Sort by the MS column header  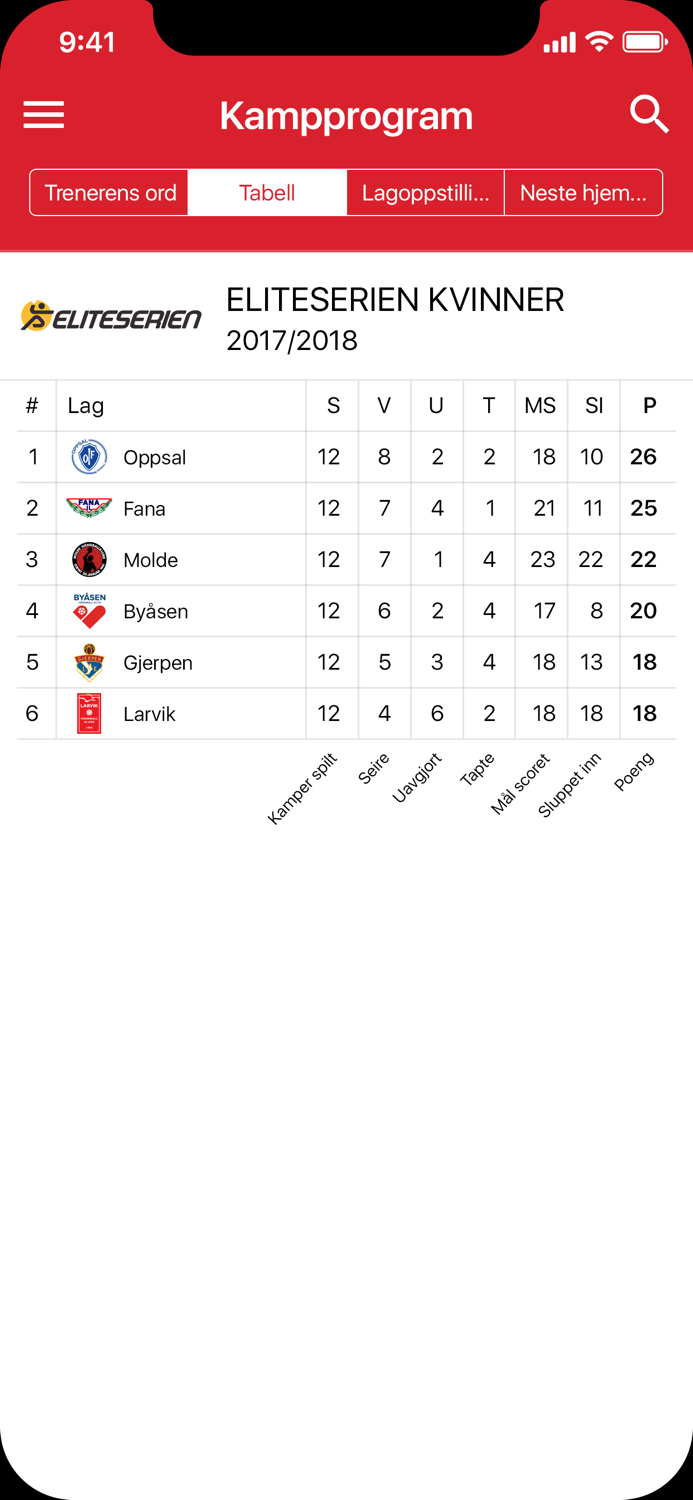click(540, 405)
